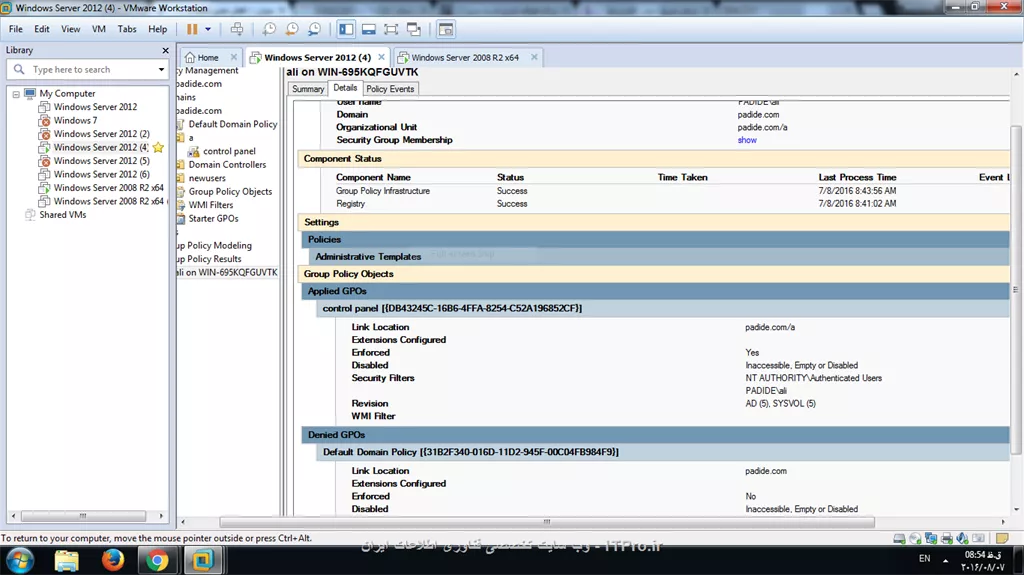Click the printer device status icon
Screen dimensions: 1024x575
pos(946,538)
